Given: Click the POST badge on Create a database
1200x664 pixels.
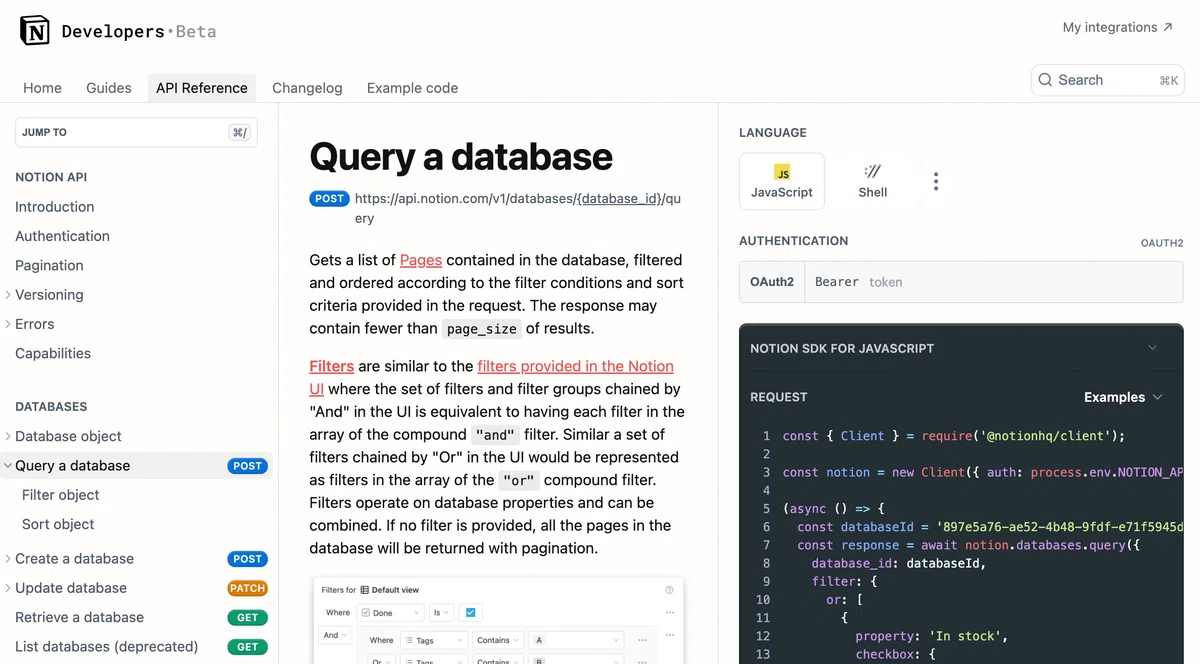Looking at the screenshot, I should pyautogui.click(x=247, y=559).
